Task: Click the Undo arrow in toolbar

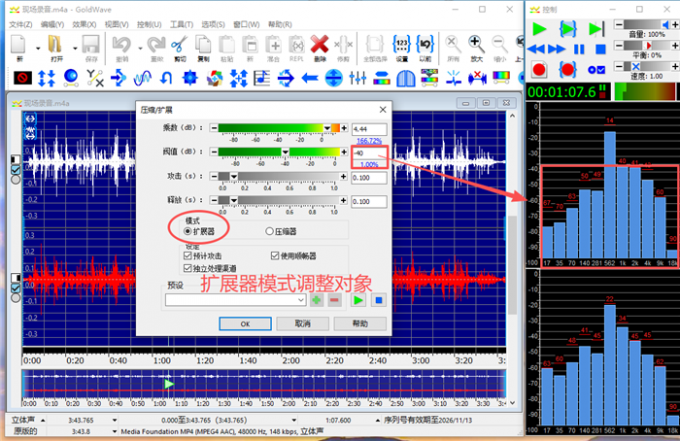Action: click(122, 44)
